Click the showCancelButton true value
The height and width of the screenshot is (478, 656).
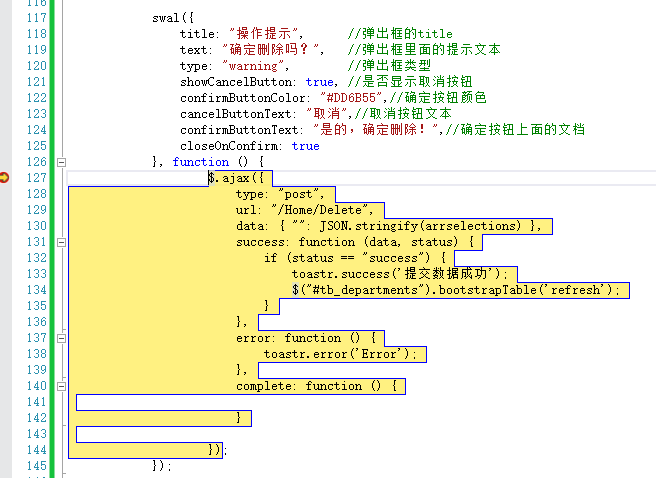[x=320, y=82]
